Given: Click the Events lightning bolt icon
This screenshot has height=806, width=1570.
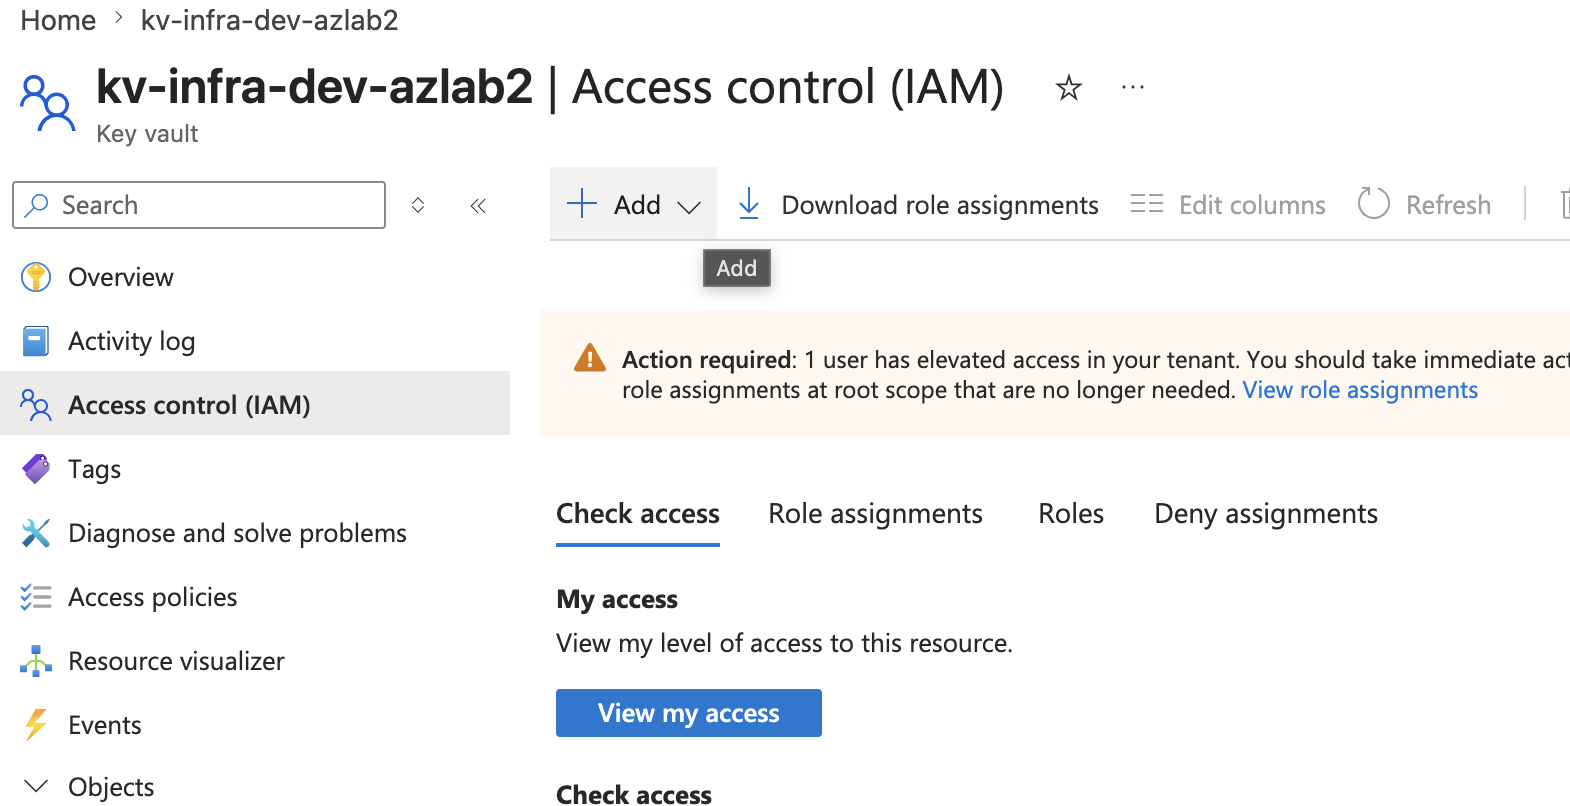Looking at the screenshot, I should pos(36,725).
